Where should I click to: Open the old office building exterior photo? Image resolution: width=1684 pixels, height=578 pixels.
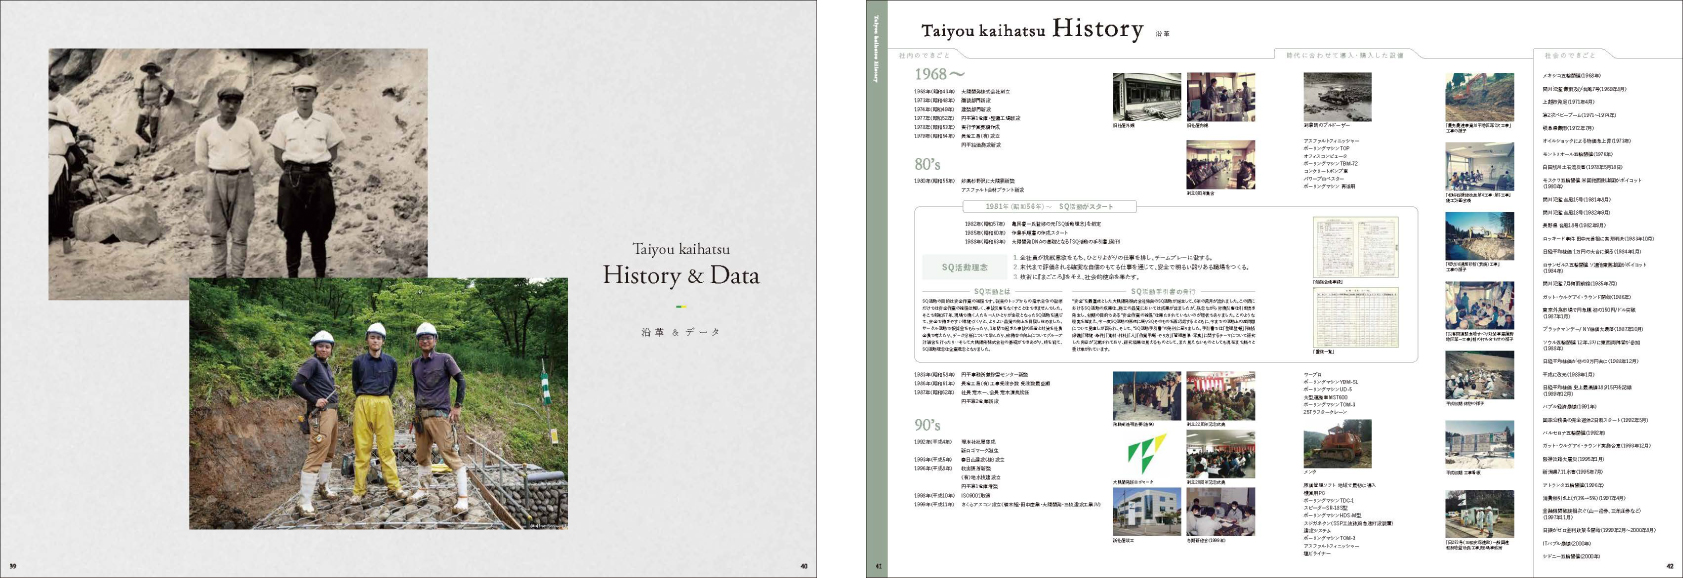(x=1146, y=97)
